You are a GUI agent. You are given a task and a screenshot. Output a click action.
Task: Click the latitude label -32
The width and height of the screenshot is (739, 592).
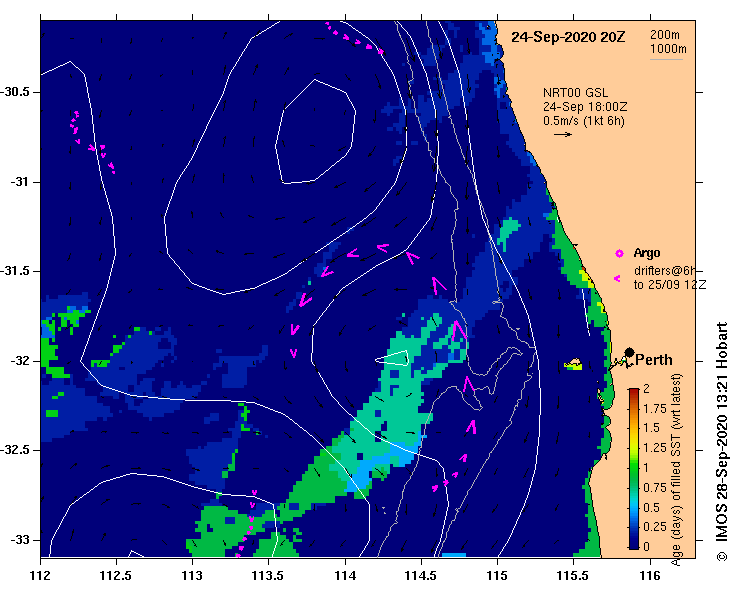pos(19,361)
